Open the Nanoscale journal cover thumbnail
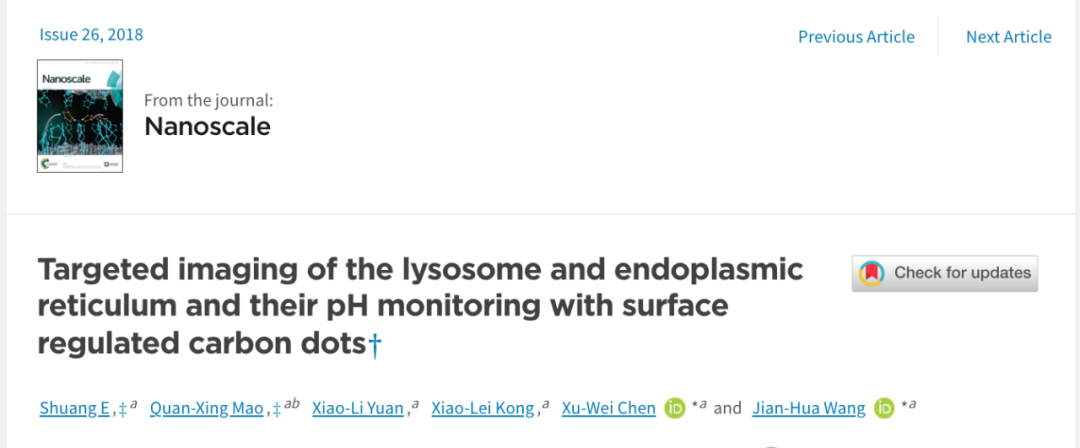This screenshot has width=1080, height=448. [80, 116]
